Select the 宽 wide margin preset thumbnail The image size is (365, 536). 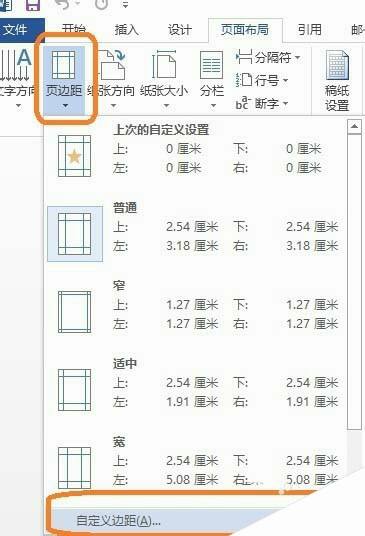click(74, 468)
